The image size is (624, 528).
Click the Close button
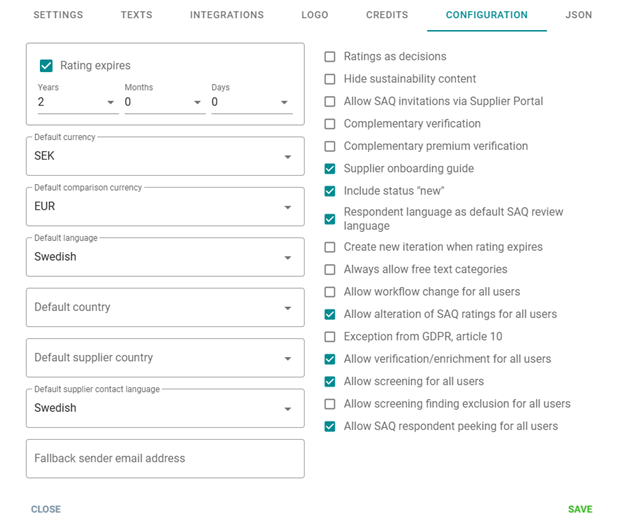point(46,509)
